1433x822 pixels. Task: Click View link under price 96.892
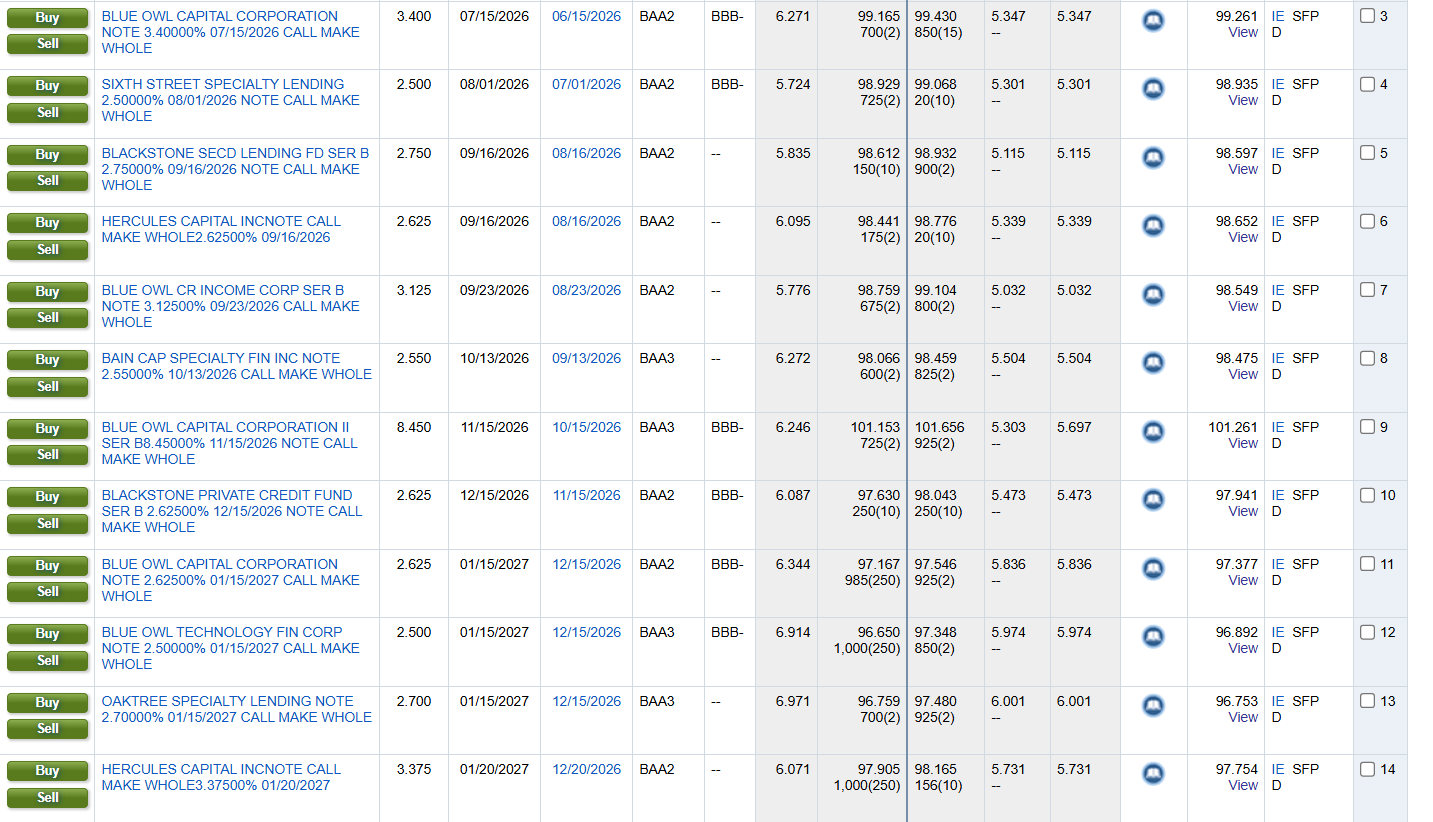(x=1243, y=648)
